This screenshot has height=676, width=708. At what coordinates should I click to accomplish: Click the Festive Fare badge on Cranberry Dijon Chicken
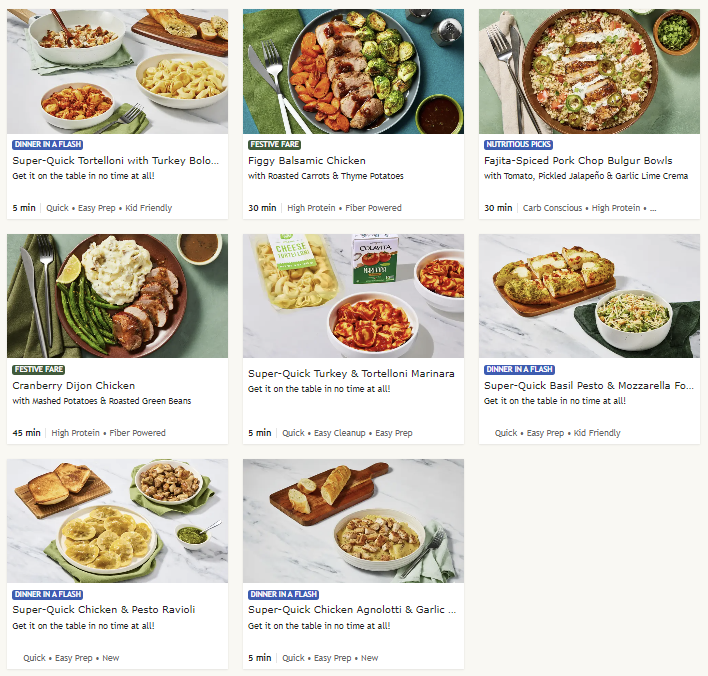(x=39, y=369)
